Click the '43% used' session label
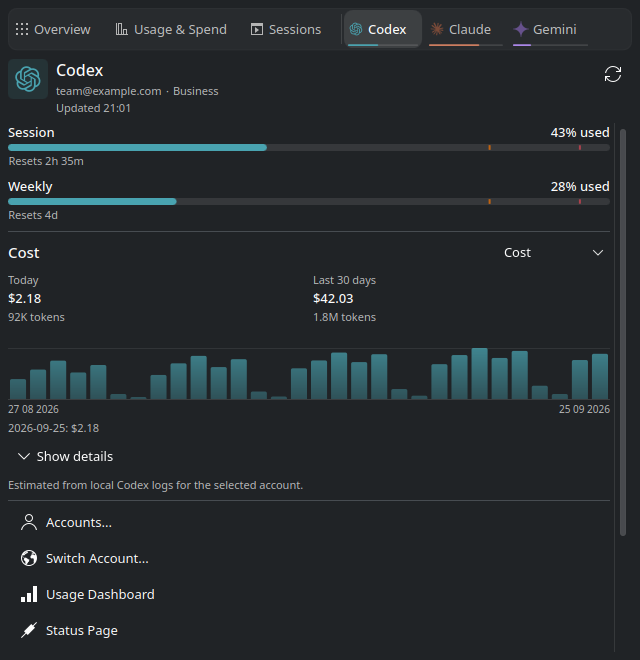Image resolution: width=640 pixels, height=660 pixels. 580,133
